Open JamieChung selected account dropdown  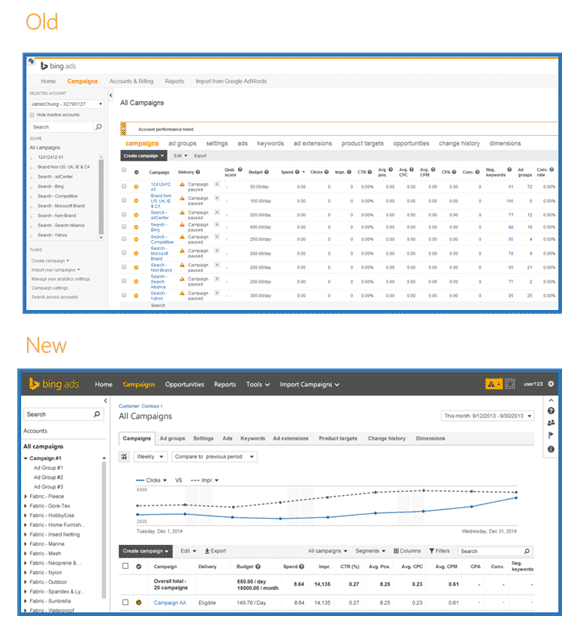click(67, 104)
